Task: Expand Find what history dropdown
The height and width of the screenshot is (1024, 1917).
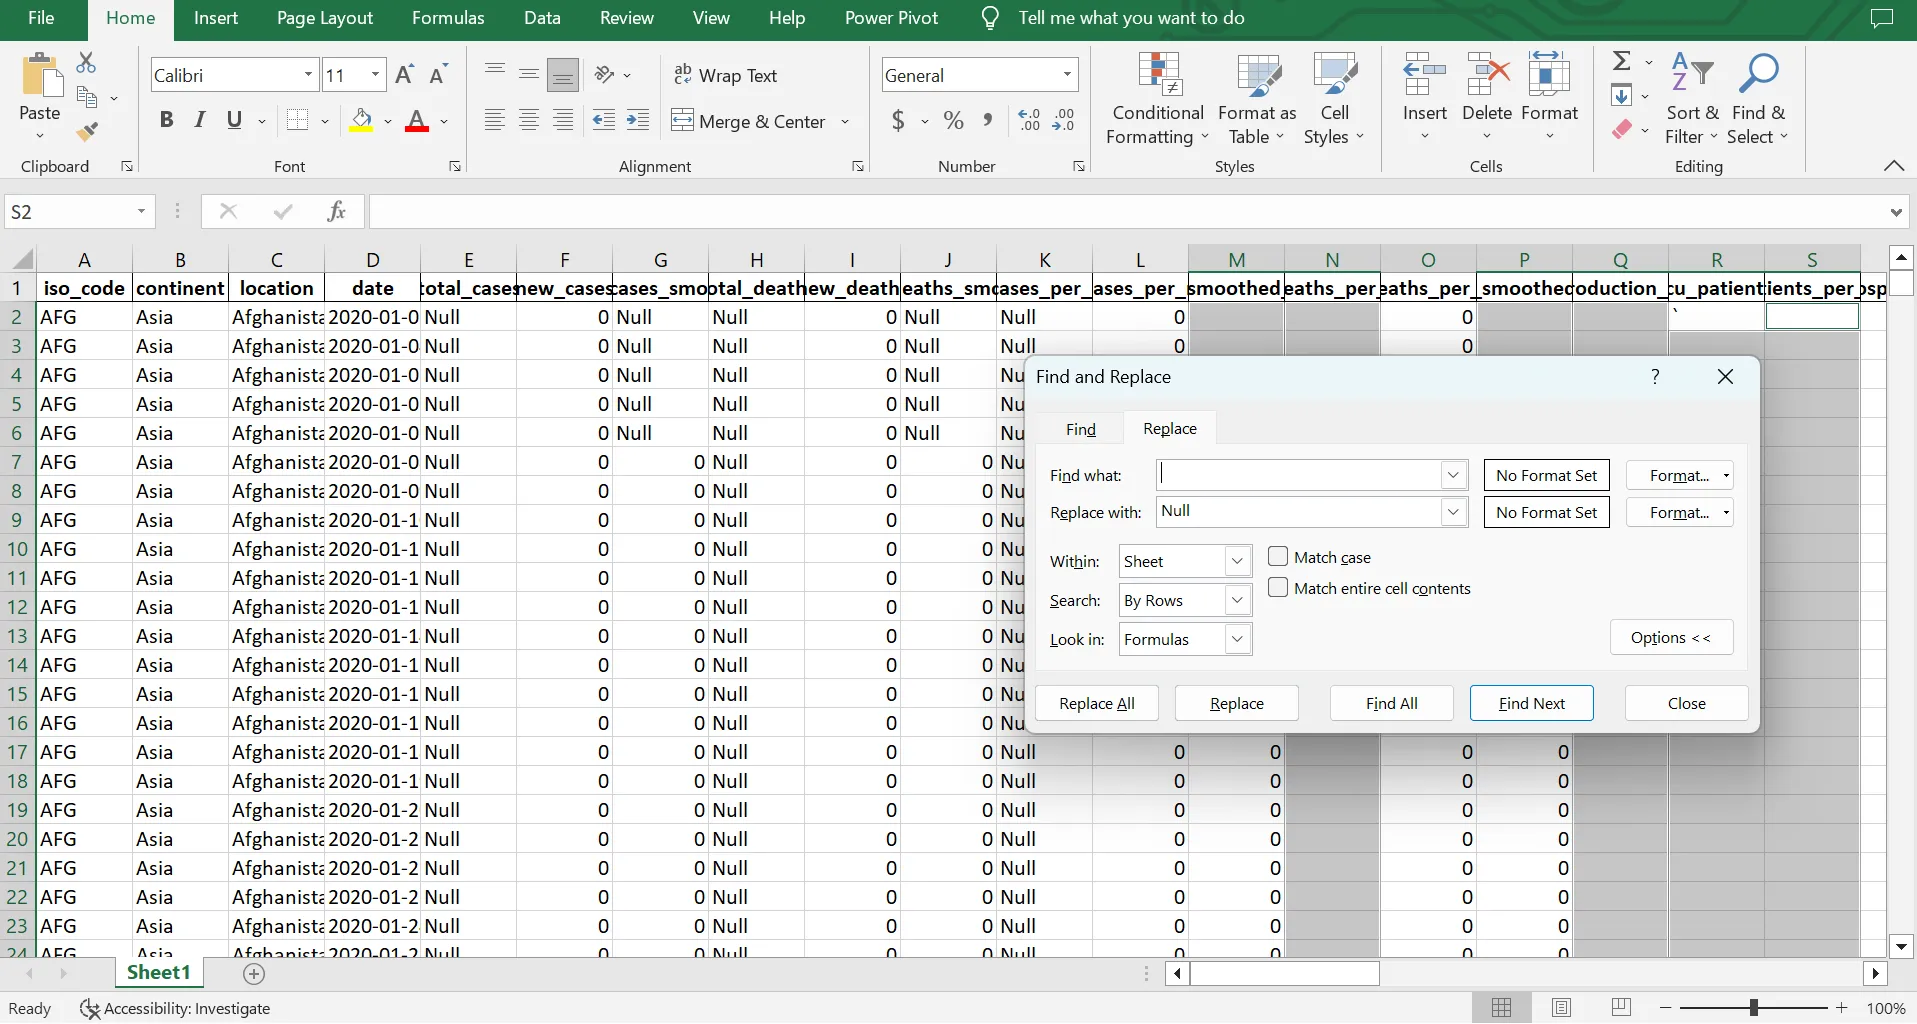Action: pos(1454,475)
